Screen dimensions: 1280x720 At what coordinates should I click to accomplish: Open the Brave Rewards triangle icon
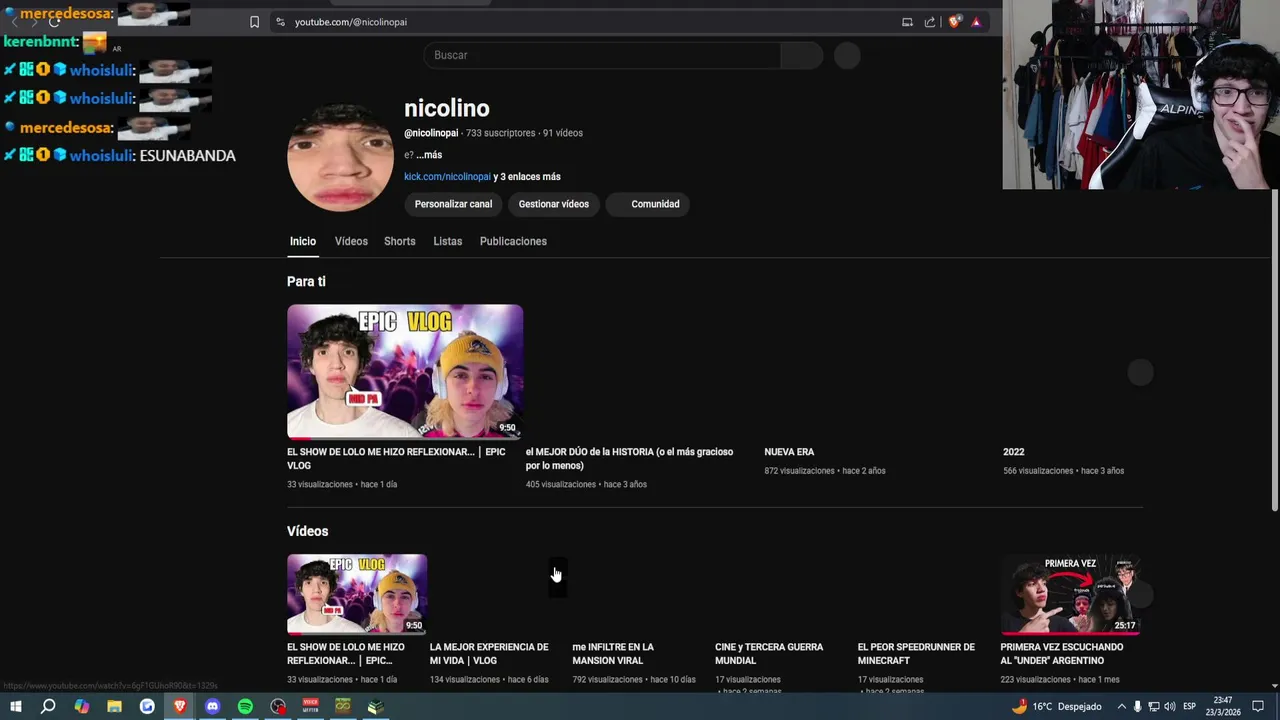(x=976, y=22)
